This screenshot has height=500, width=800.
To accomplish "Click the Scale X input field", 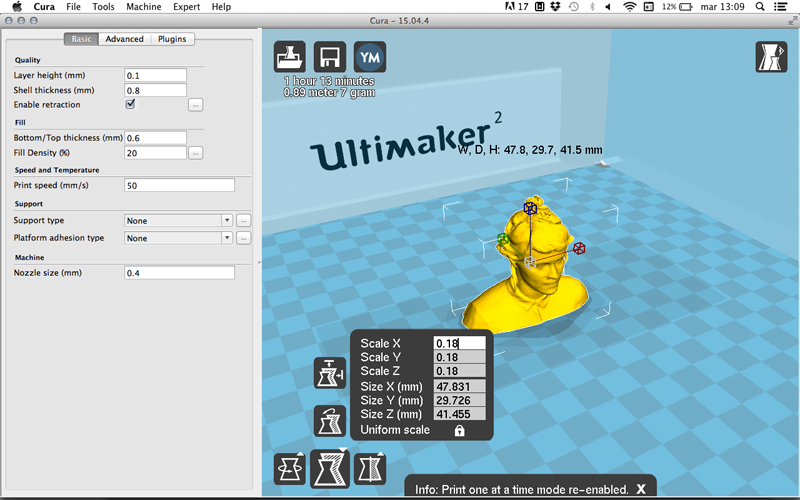I will [460, 343].
